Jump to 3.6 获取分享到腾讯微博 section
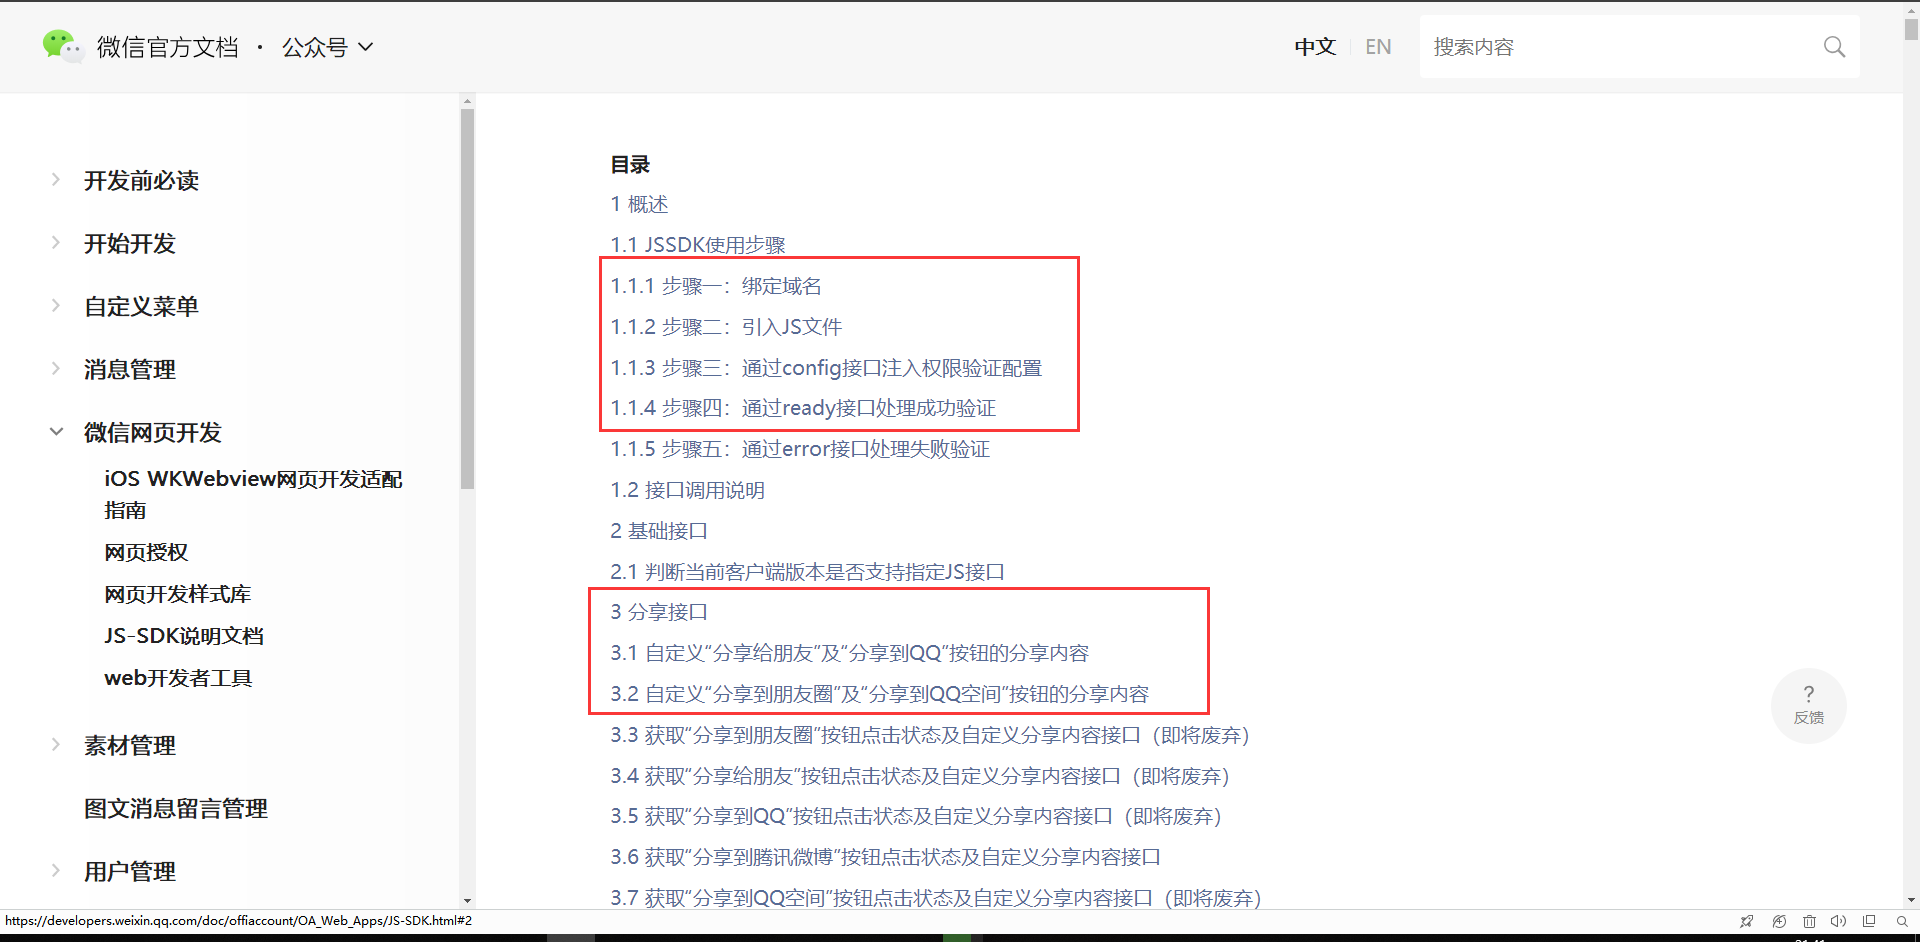 (885, 858)
